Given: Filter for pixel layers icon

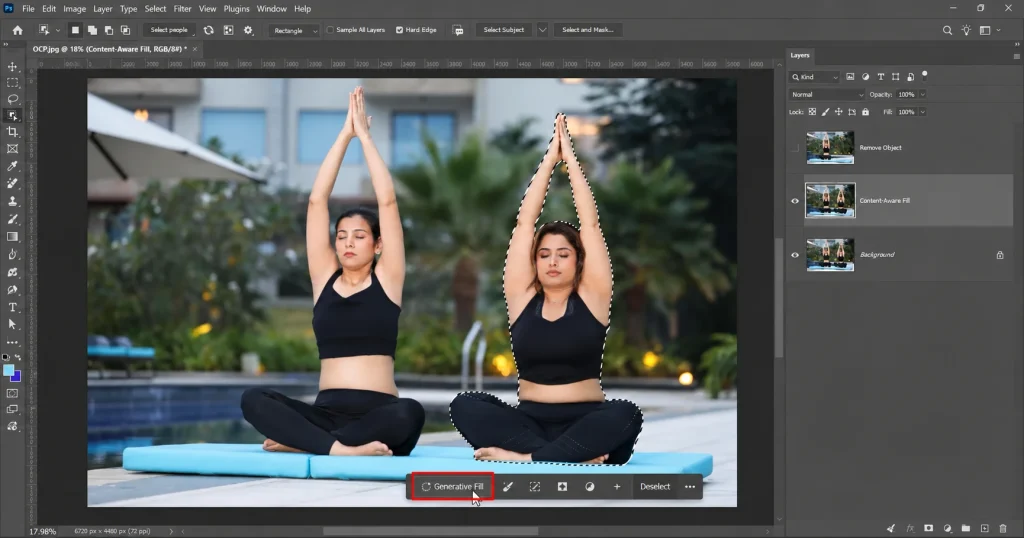Looking at the screenshot, I should click(x=850, y=77).
